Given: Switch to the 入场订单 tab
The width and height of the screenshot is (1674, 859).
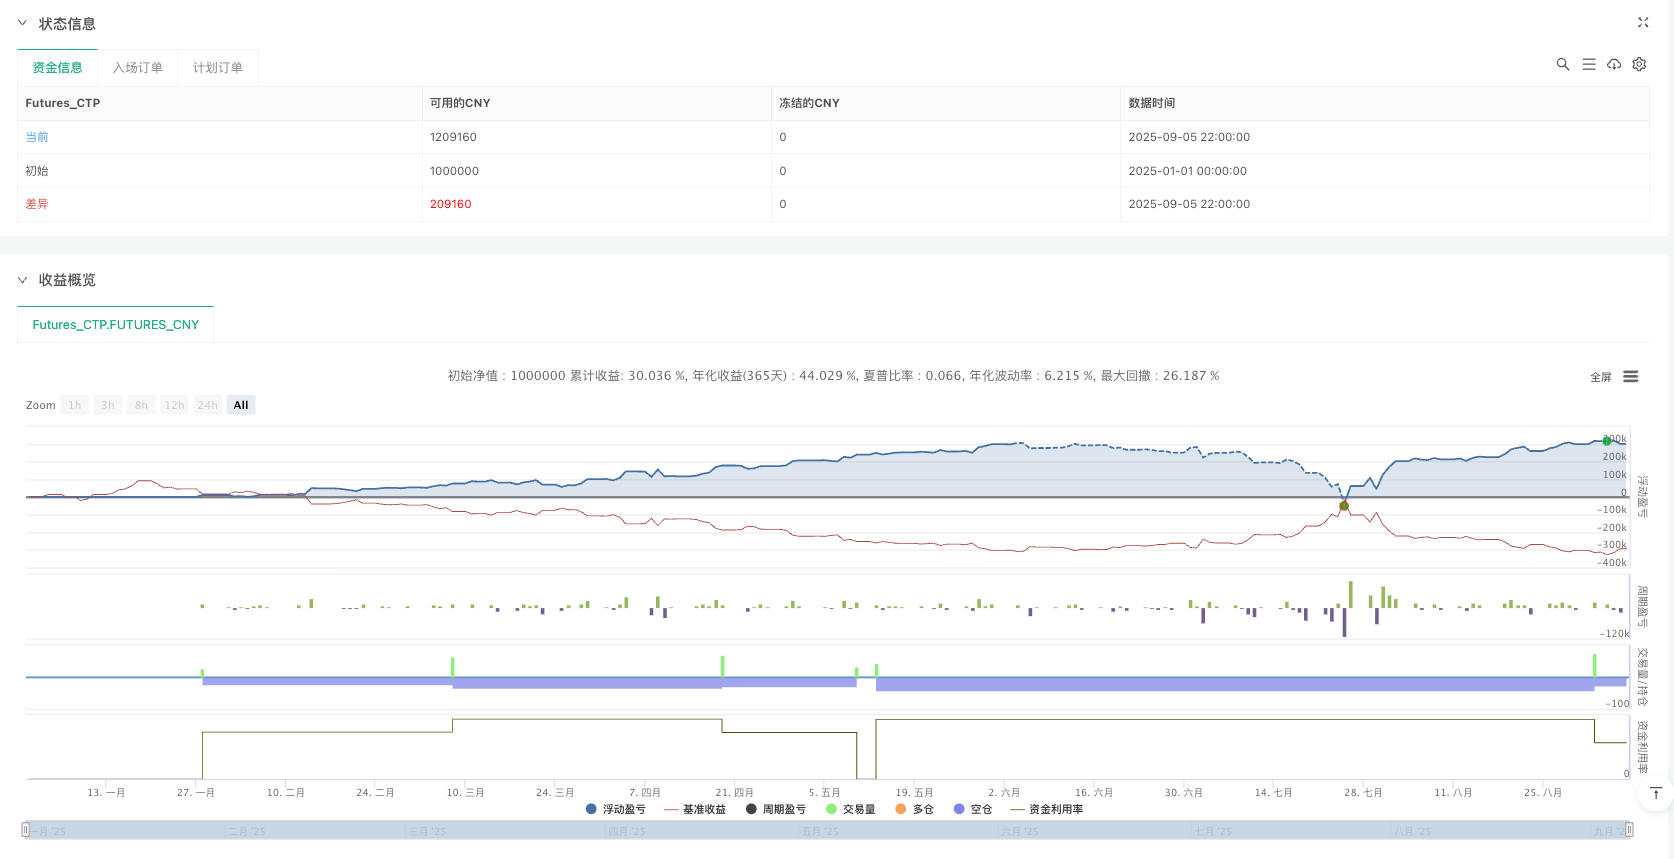Looking at the screenshot, I should coord(137,67).
